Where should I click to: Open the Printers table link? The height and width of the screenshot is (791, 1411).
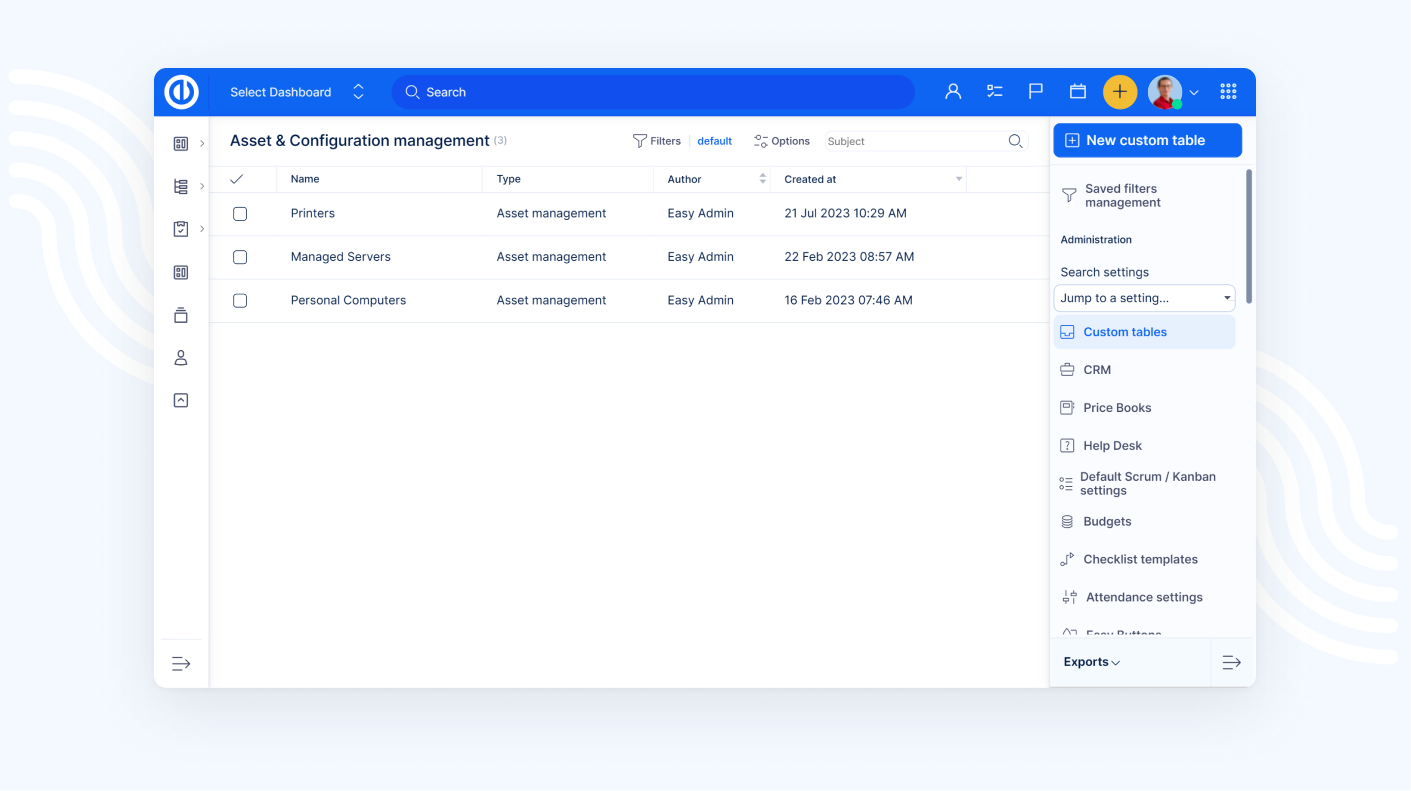point(312,214)
